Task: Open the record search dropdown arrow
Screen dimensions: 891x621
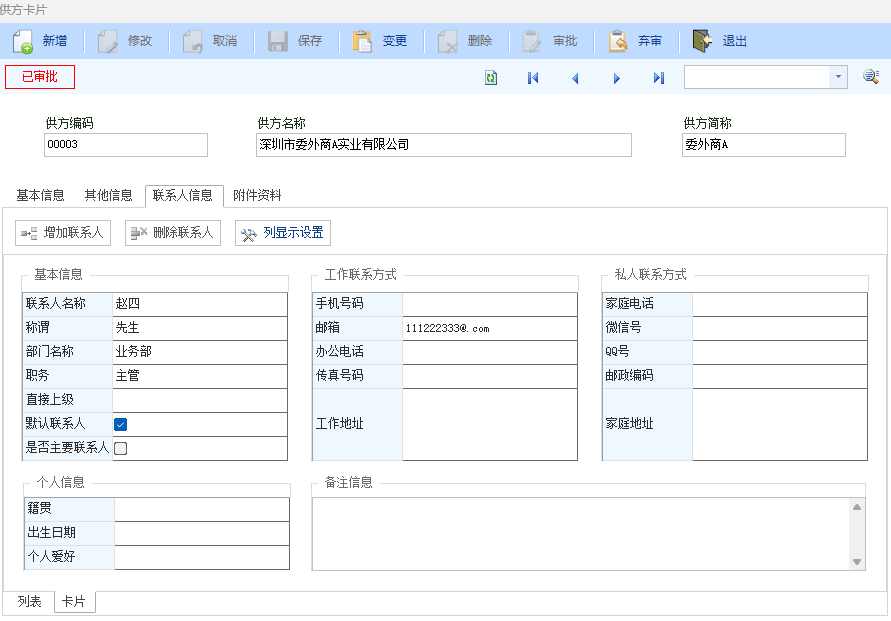Action: [838, 77]
